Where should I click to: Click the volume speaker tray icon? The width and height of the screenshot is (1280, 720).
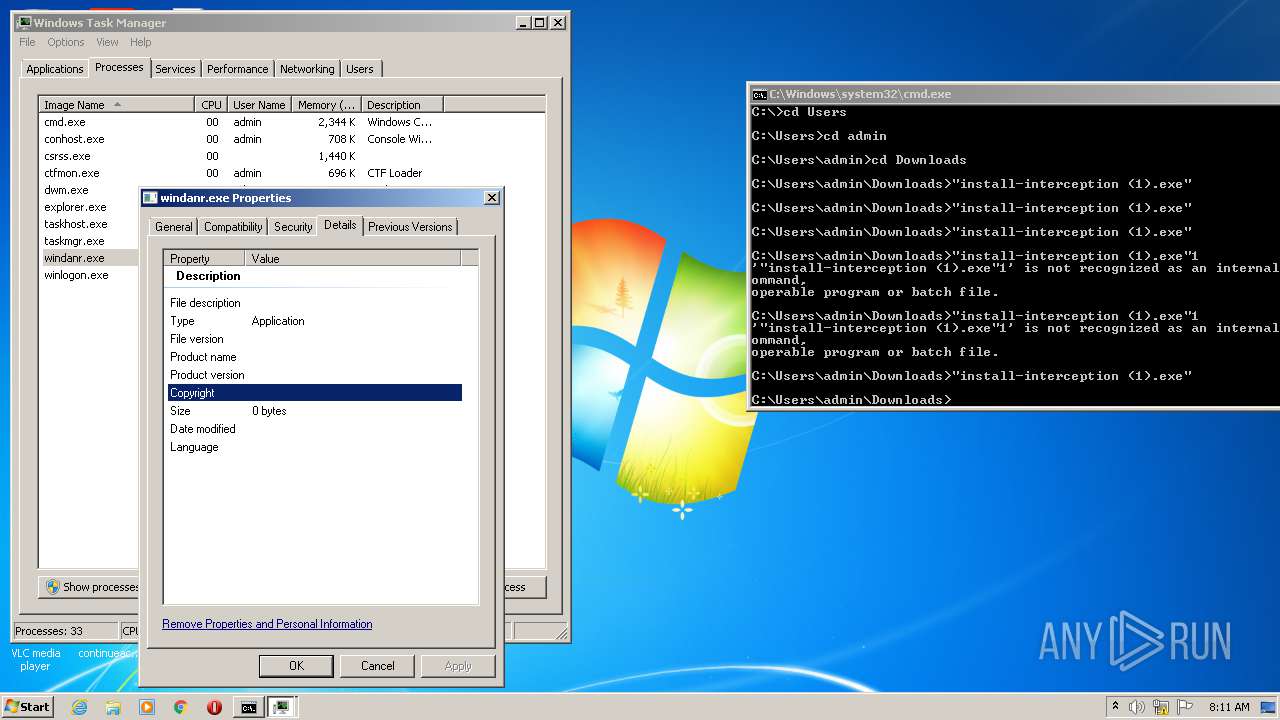click(1137, 707)
